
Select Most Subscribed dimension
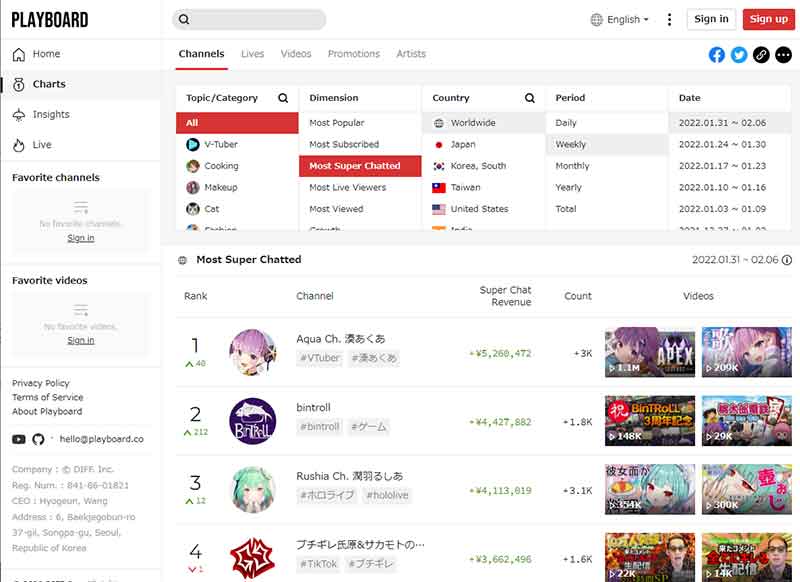coord(360,144)
